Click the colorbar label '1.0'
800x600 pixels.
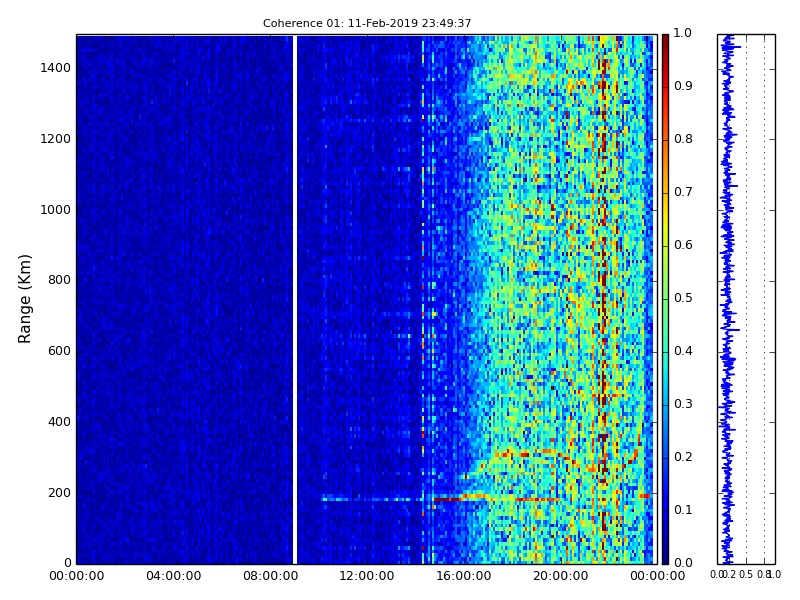[683, 33]
